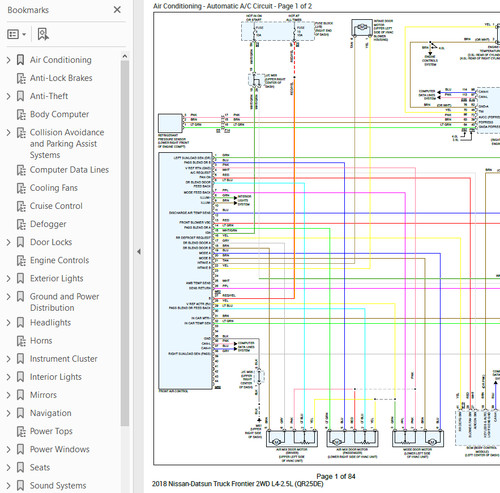Open the Horns bookmark
Screen dimensions: 500x493
point(41,341)
